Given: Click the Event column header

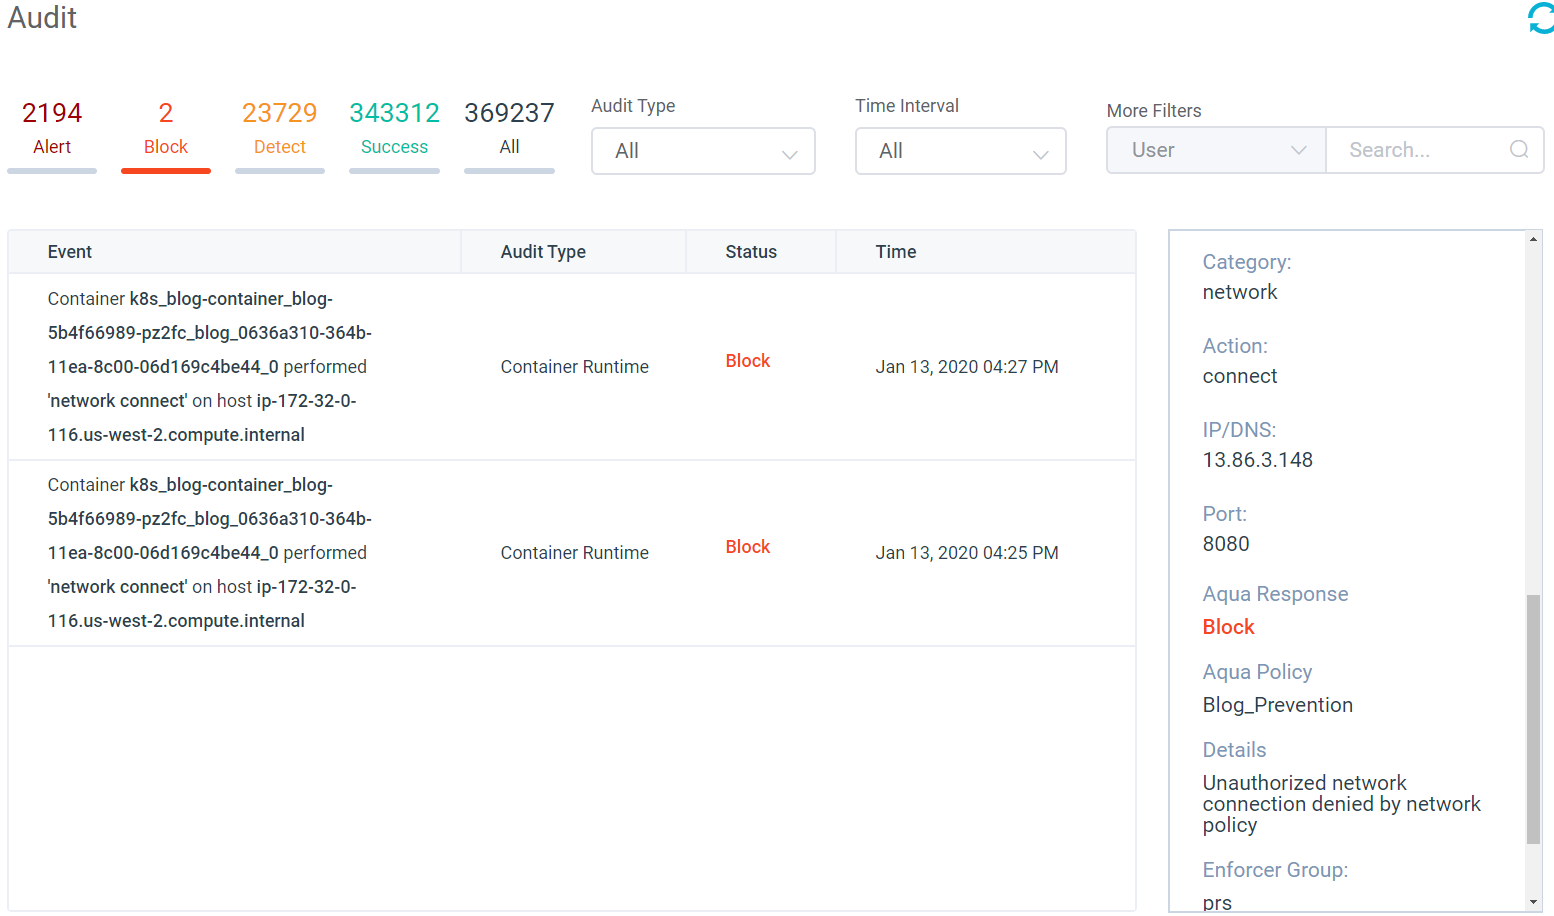Looking at the screenshot, I should [x=70, y=252].
